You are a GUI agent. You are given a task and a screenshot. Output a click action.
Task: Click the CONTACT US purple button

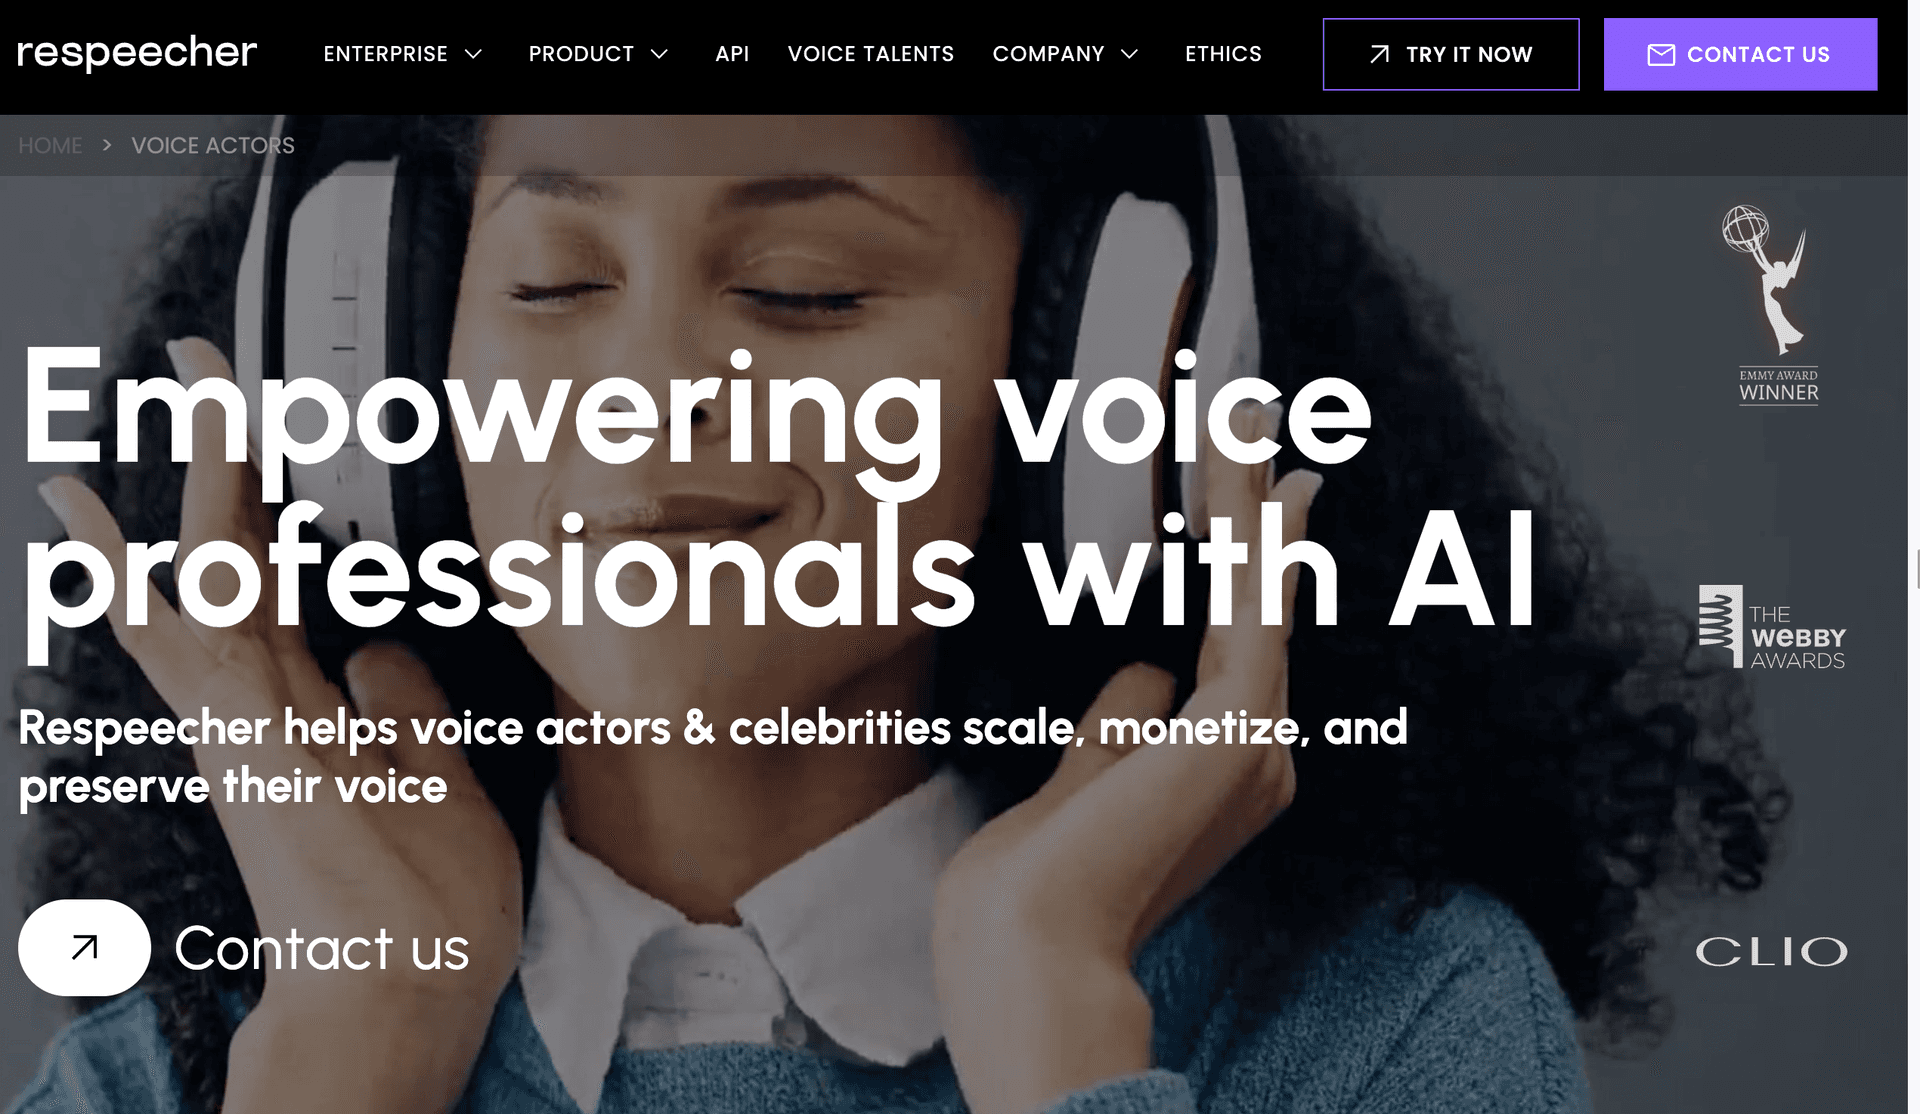click(x=1741, y=54)
